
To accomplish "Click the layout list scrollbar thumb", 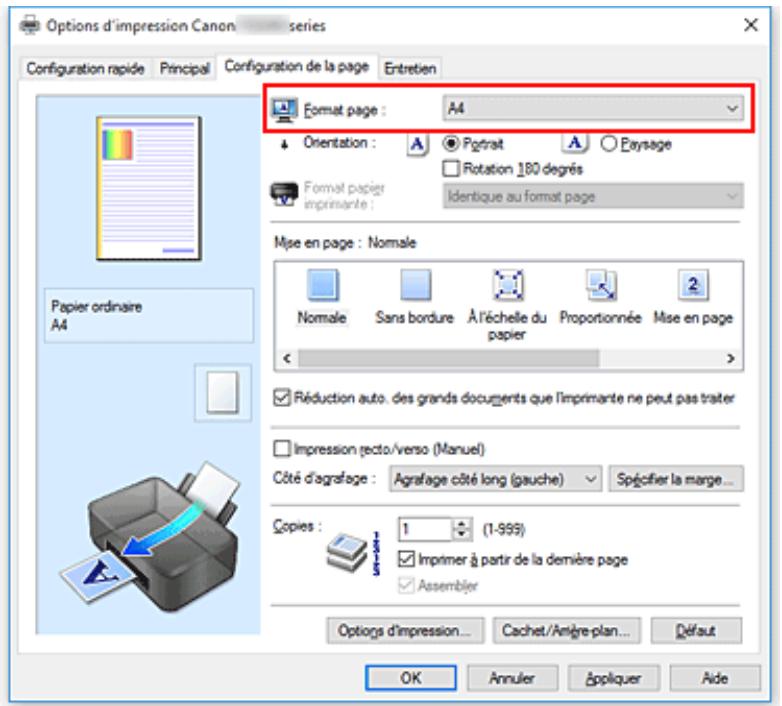I will coord(449,358).
